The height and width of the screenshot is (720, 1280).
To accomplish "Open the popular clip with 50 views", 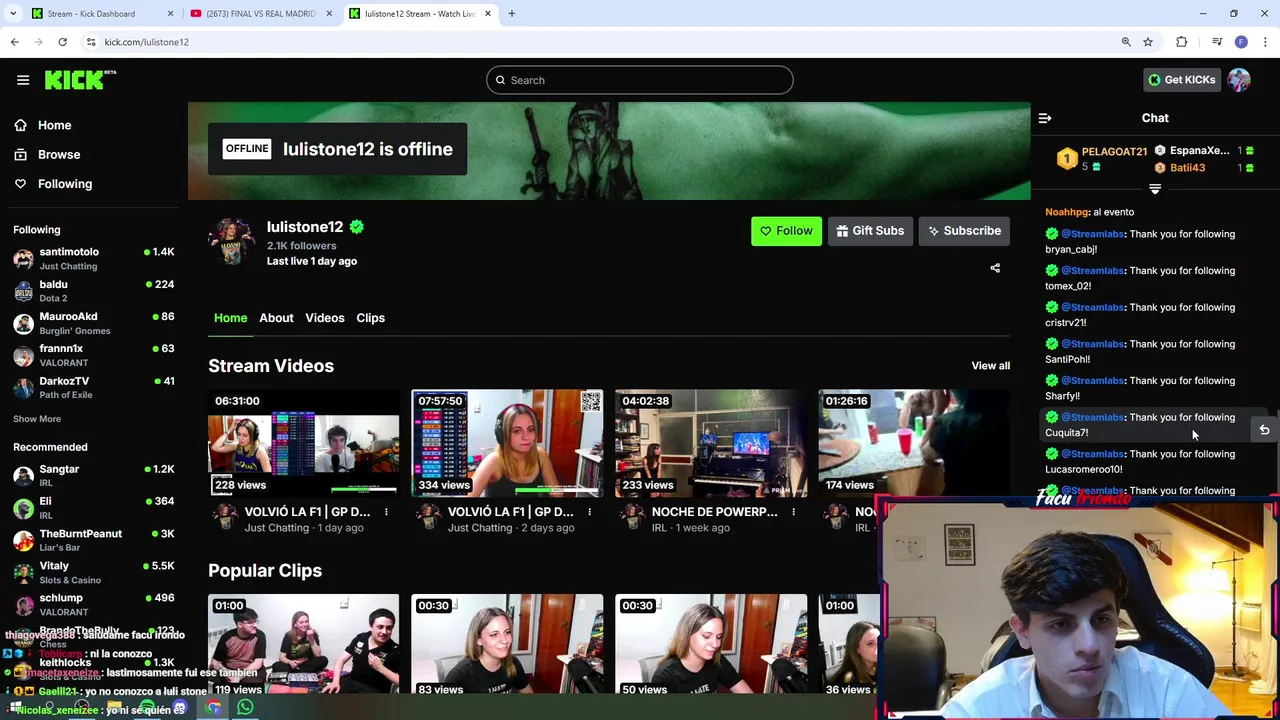I will 711,645.
